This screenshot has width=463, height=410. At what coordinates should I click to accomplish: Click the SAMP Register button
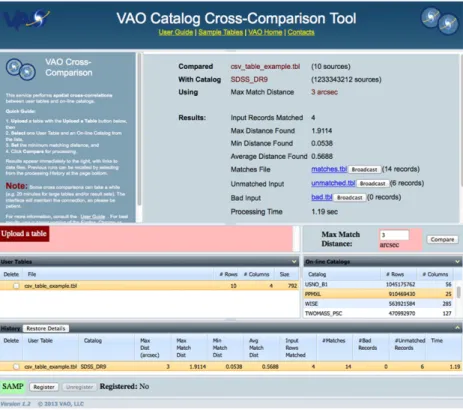click(44, 387)
